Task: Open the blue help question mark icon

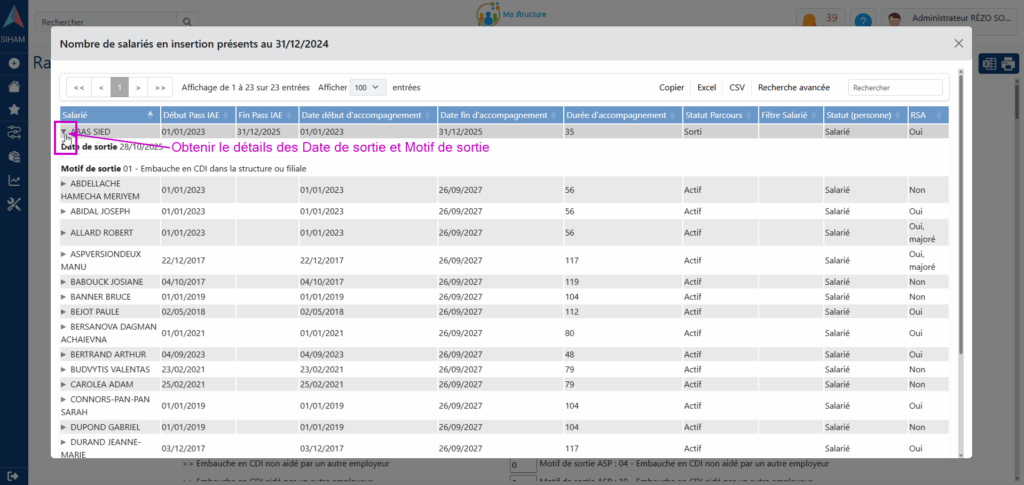Action: coord(863,20)
